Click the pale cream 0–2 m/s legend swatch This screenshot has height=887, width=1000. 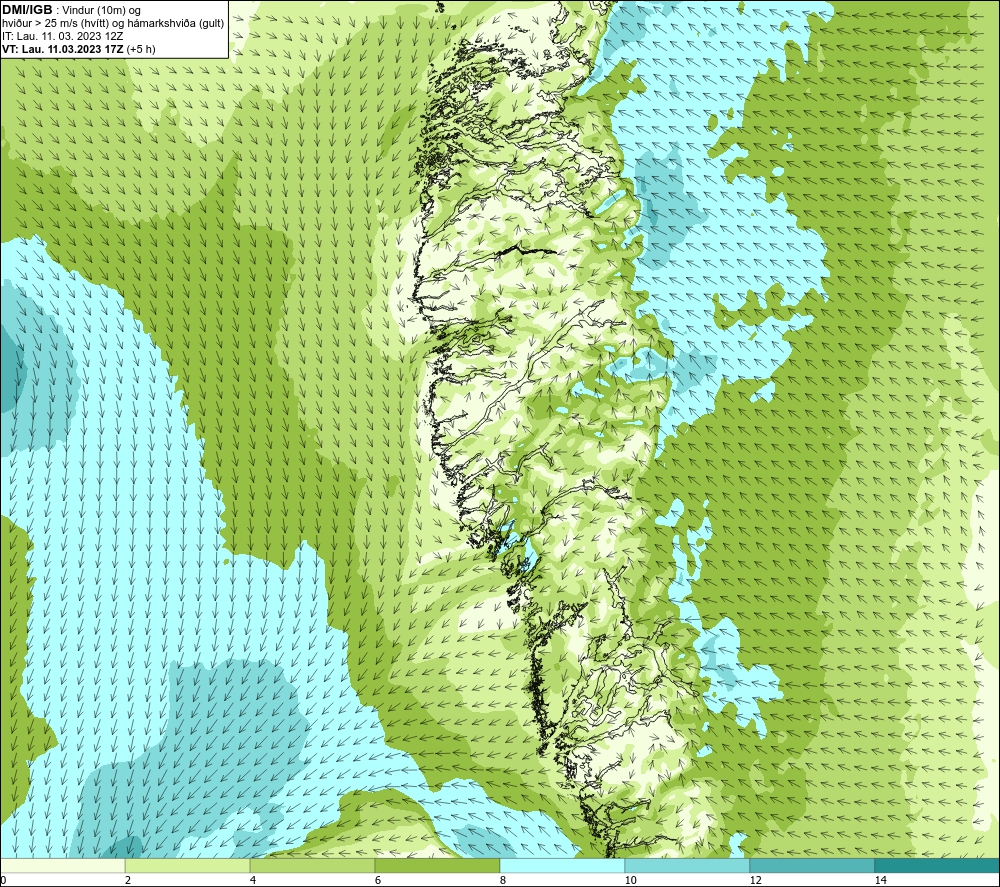(x=62, y=865)
